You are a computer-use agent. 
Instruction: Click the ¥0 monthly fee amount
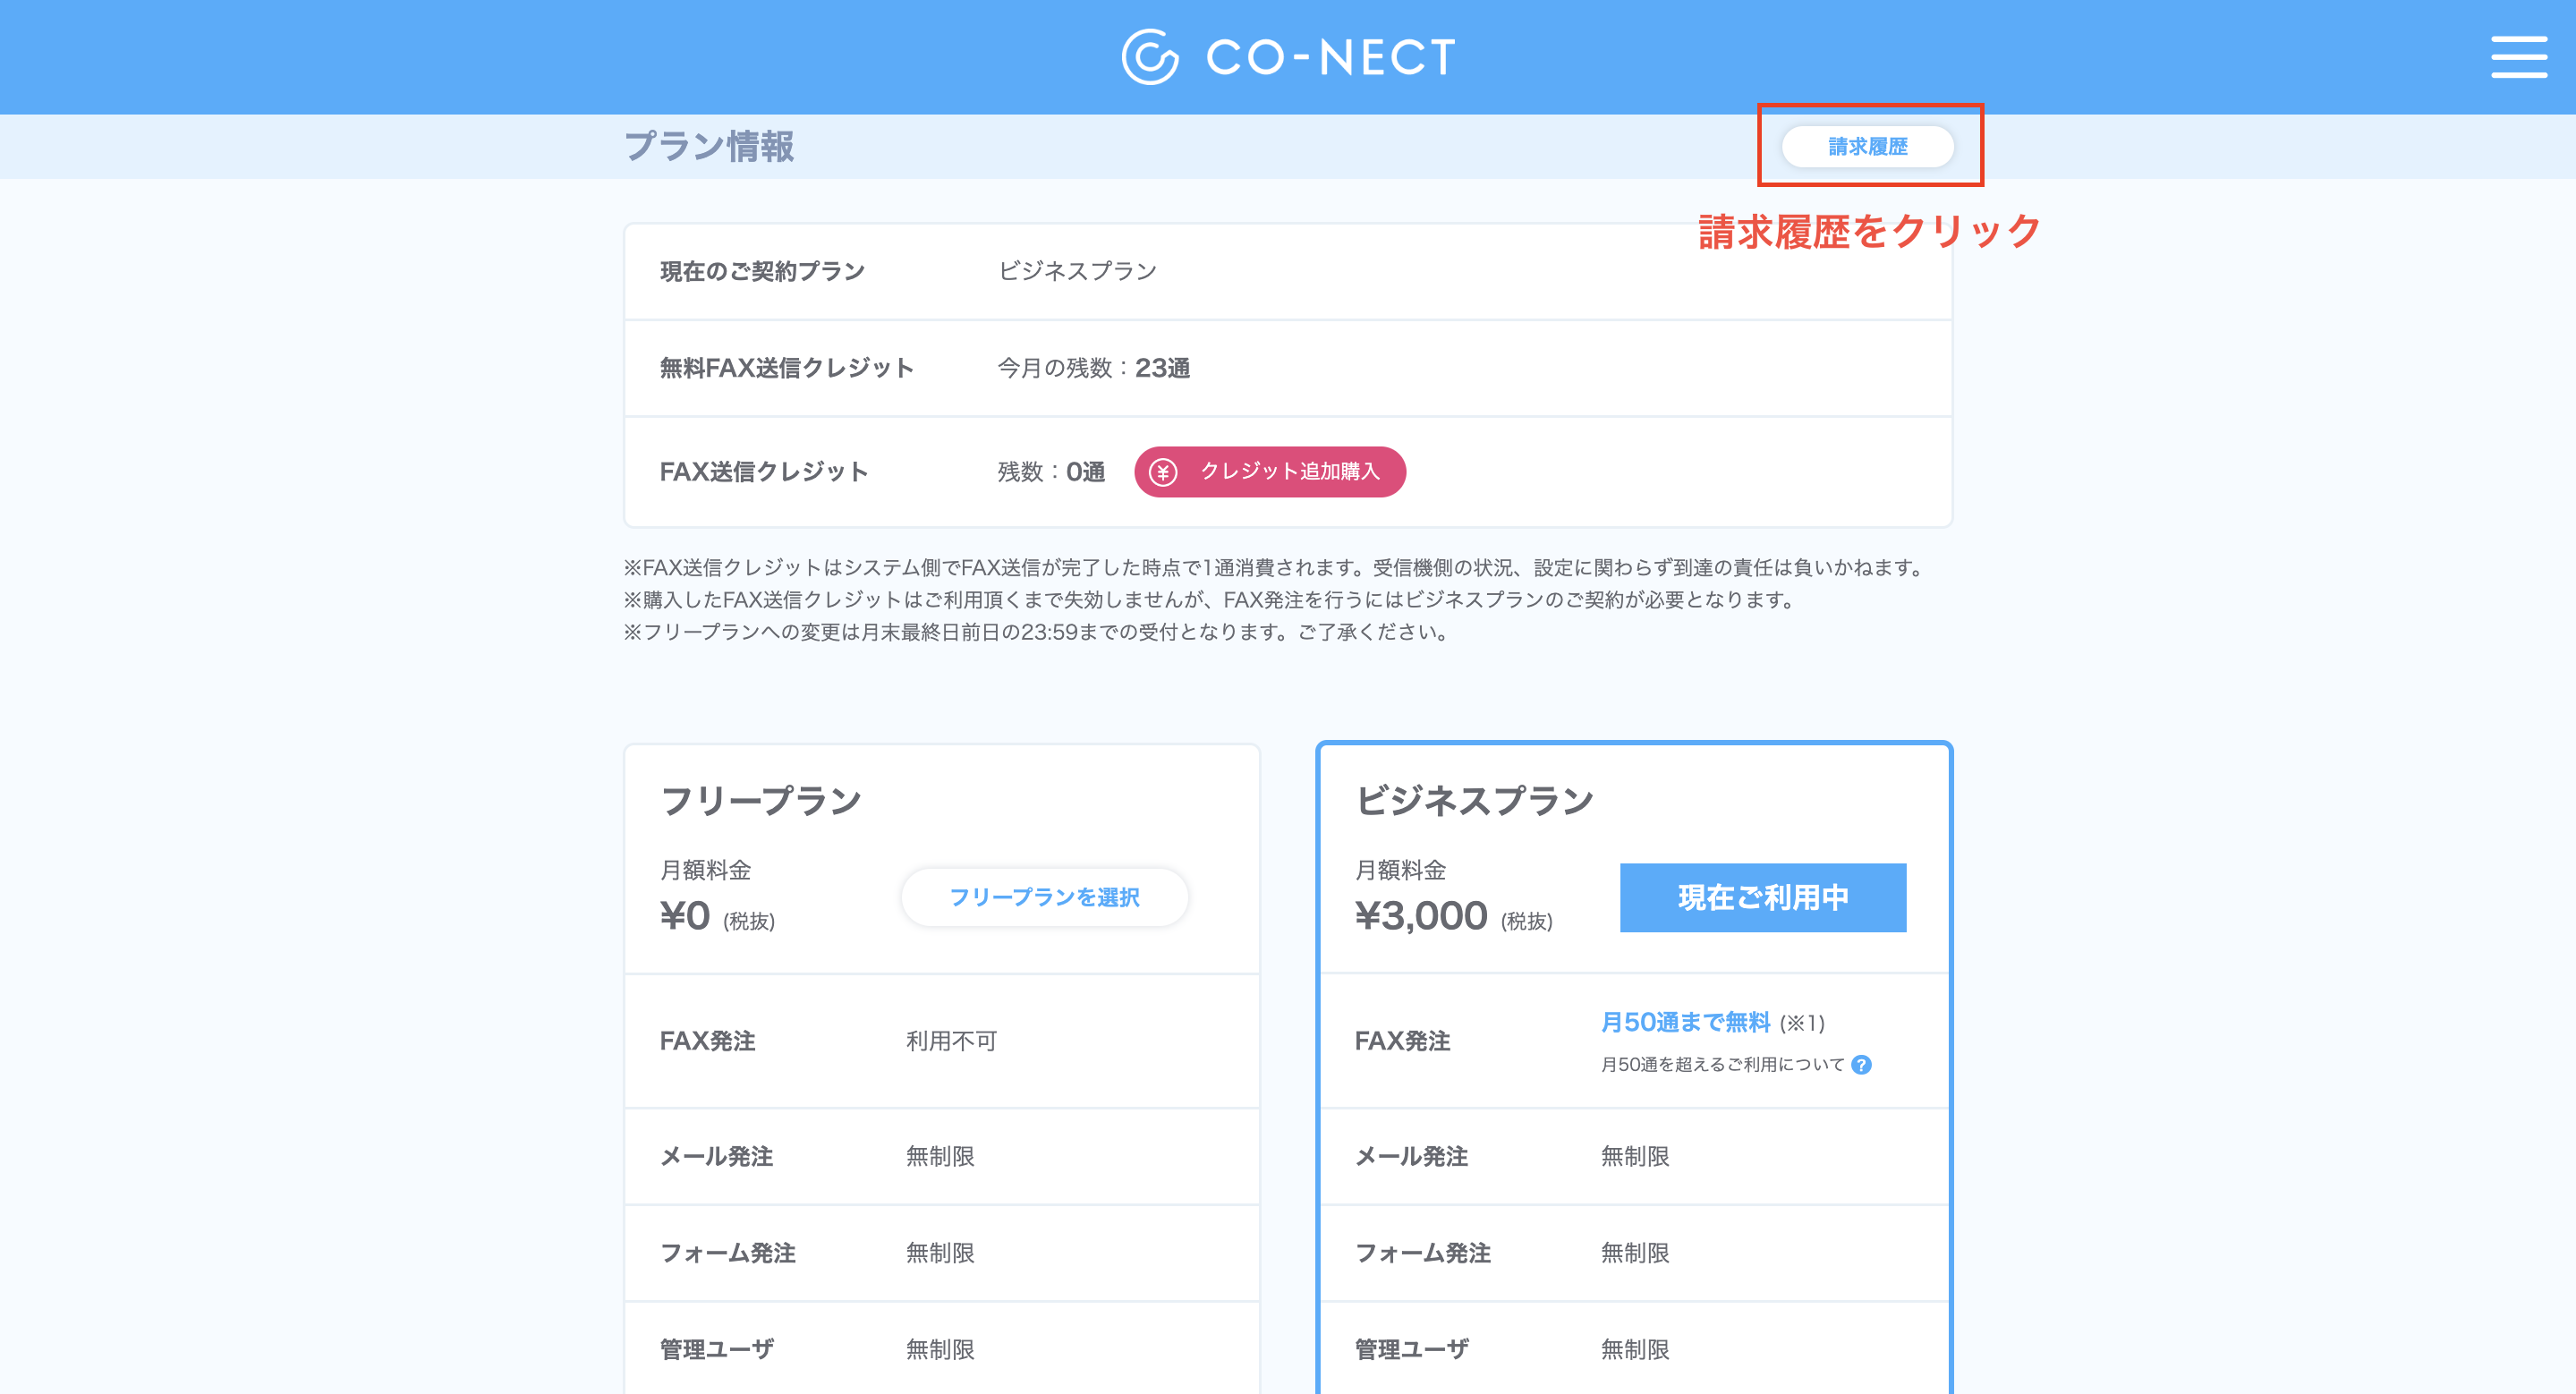click(x=685, y=915)
